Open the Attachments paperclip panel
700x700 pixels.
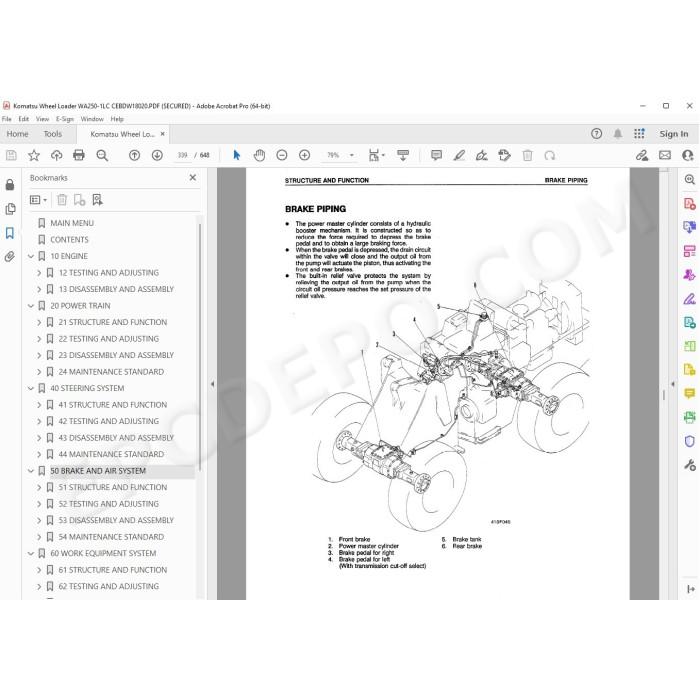click(9, 257)
